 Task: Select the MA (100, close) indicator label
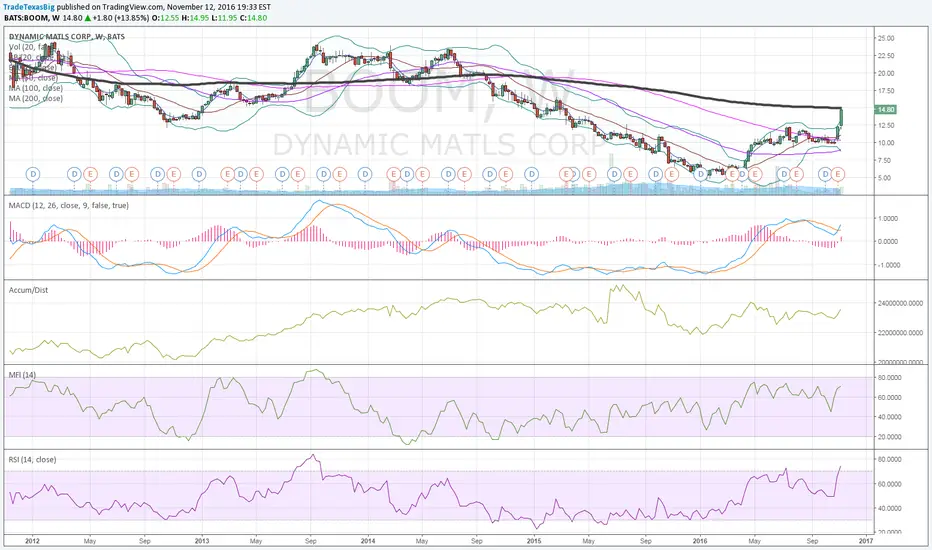(x=36, y=88)
